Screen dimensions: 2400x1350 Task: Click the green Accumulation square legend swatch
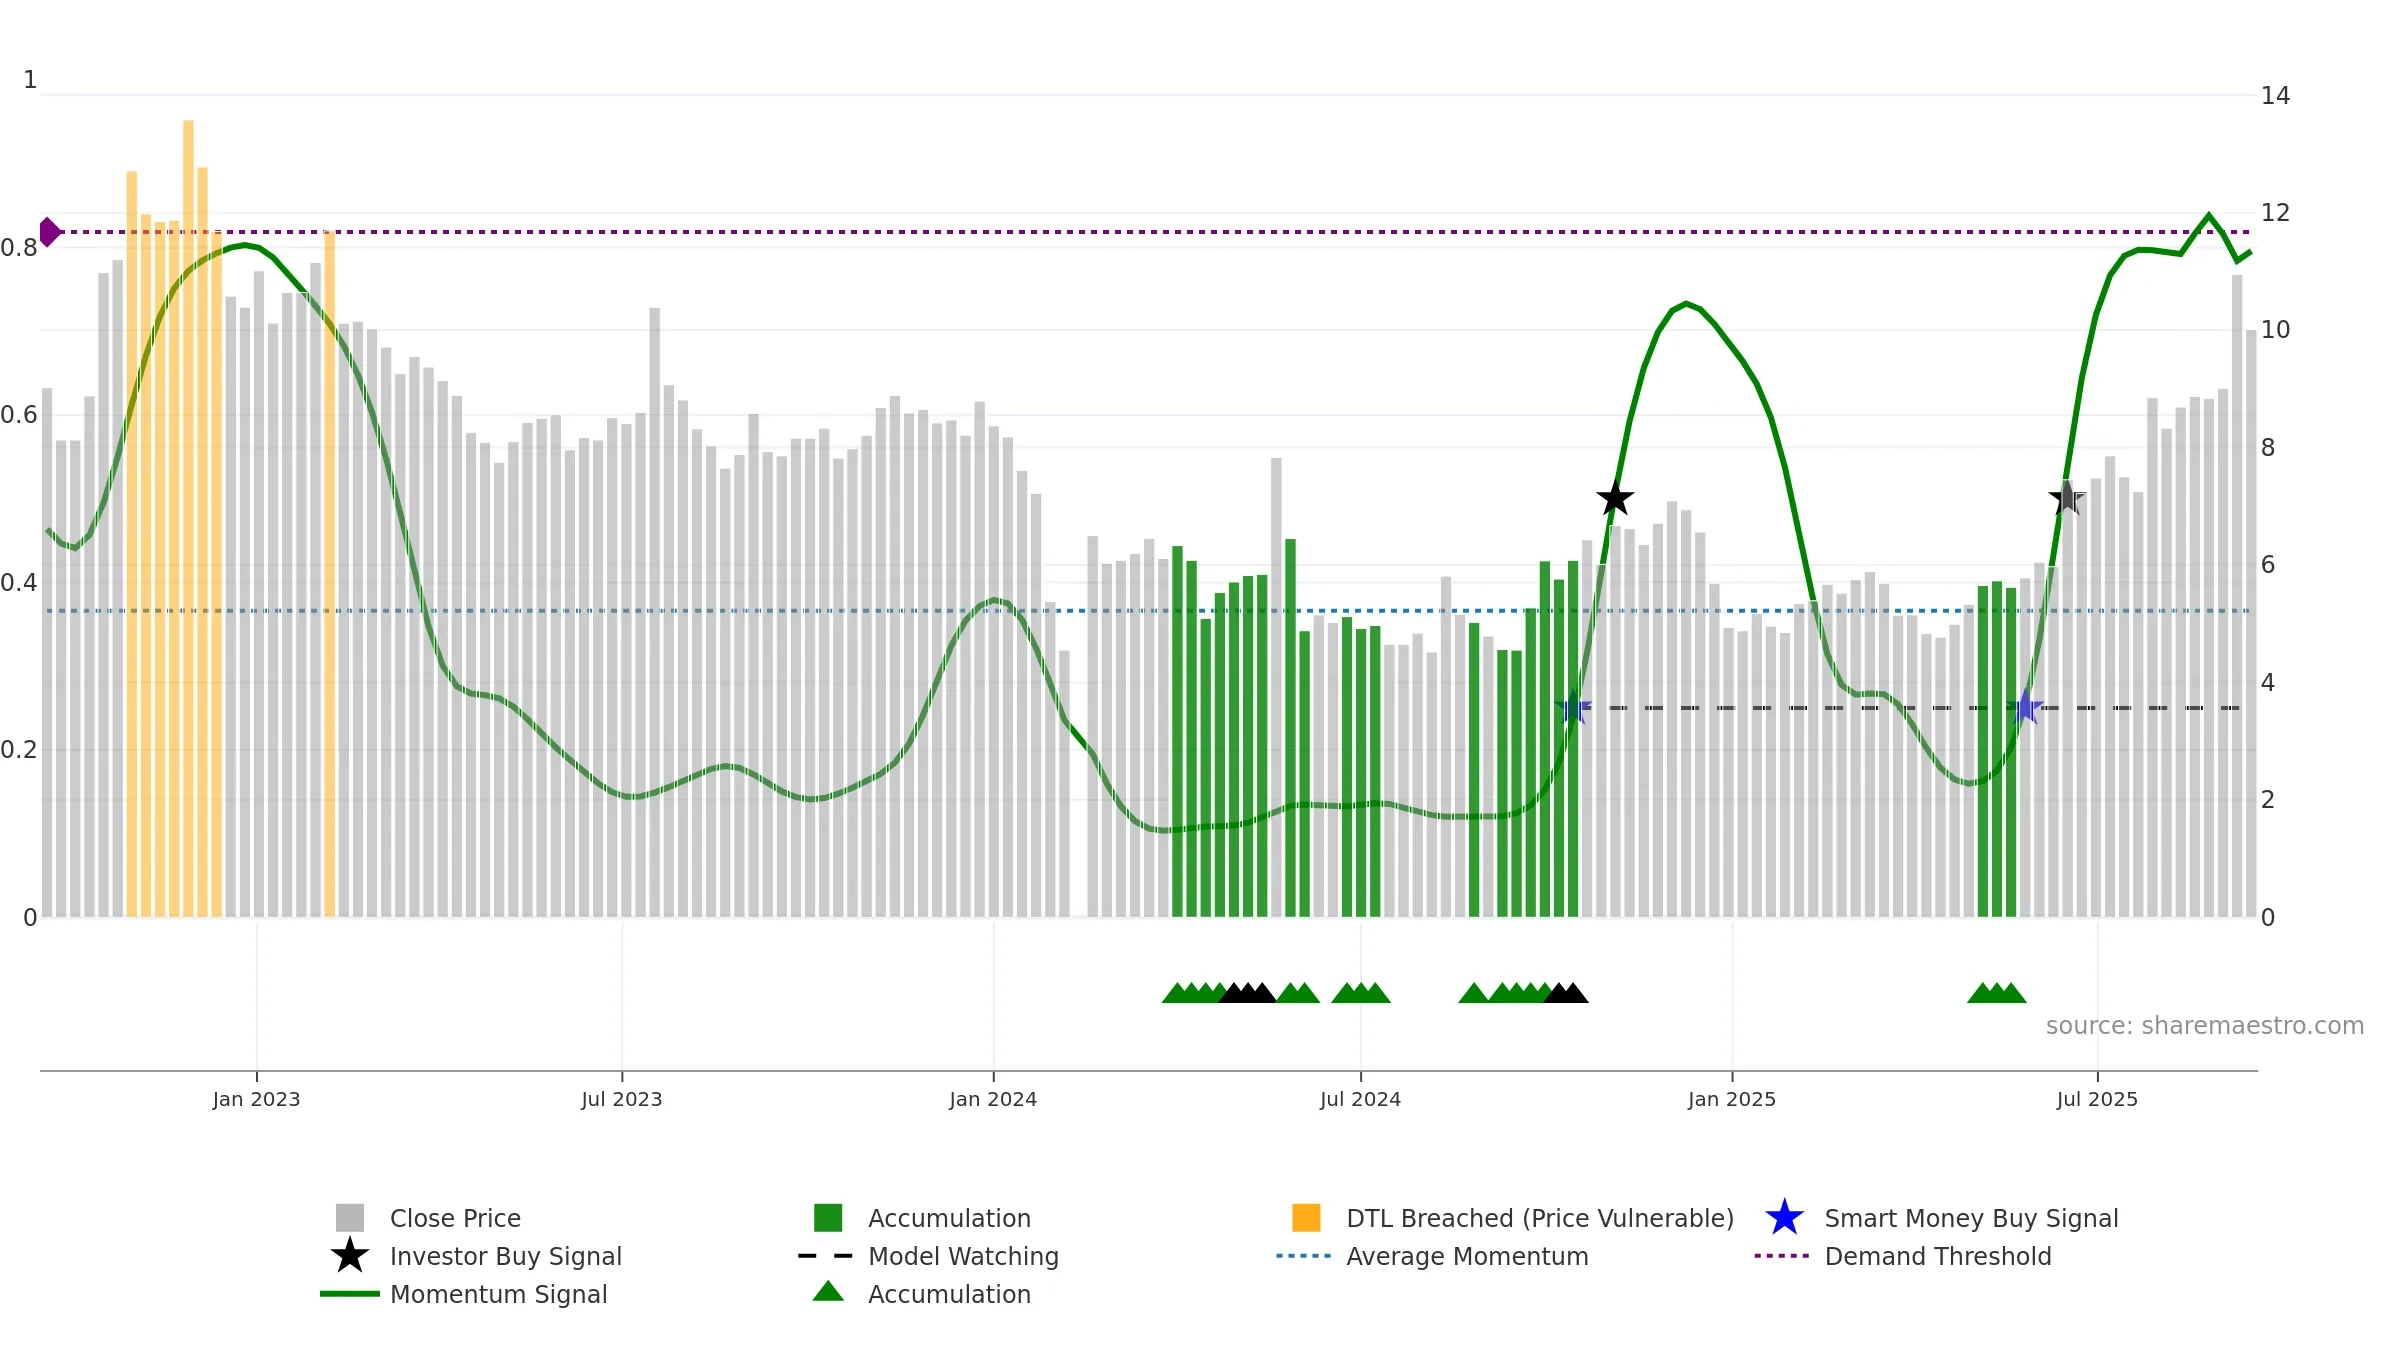click(x=828, y=1217)
